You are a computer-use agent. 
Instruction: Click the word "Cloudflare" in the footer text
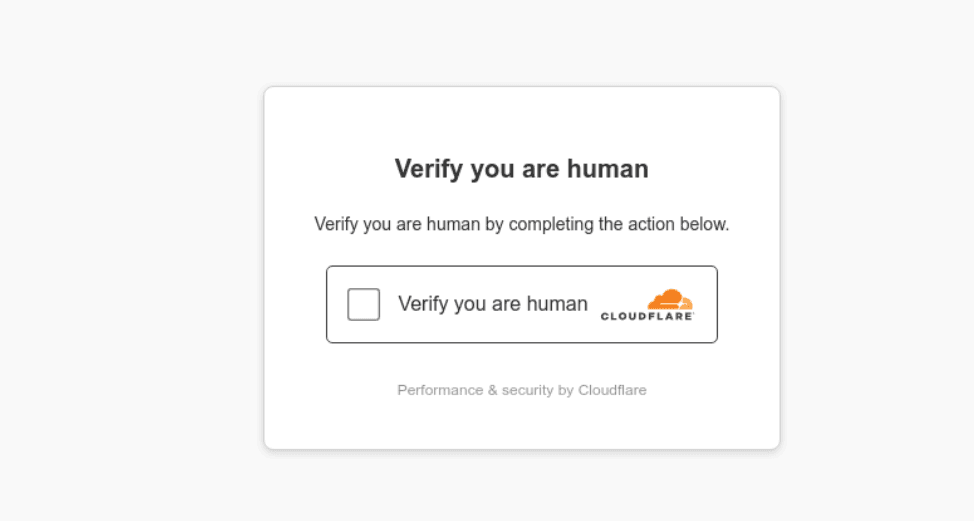pos(612,390)
